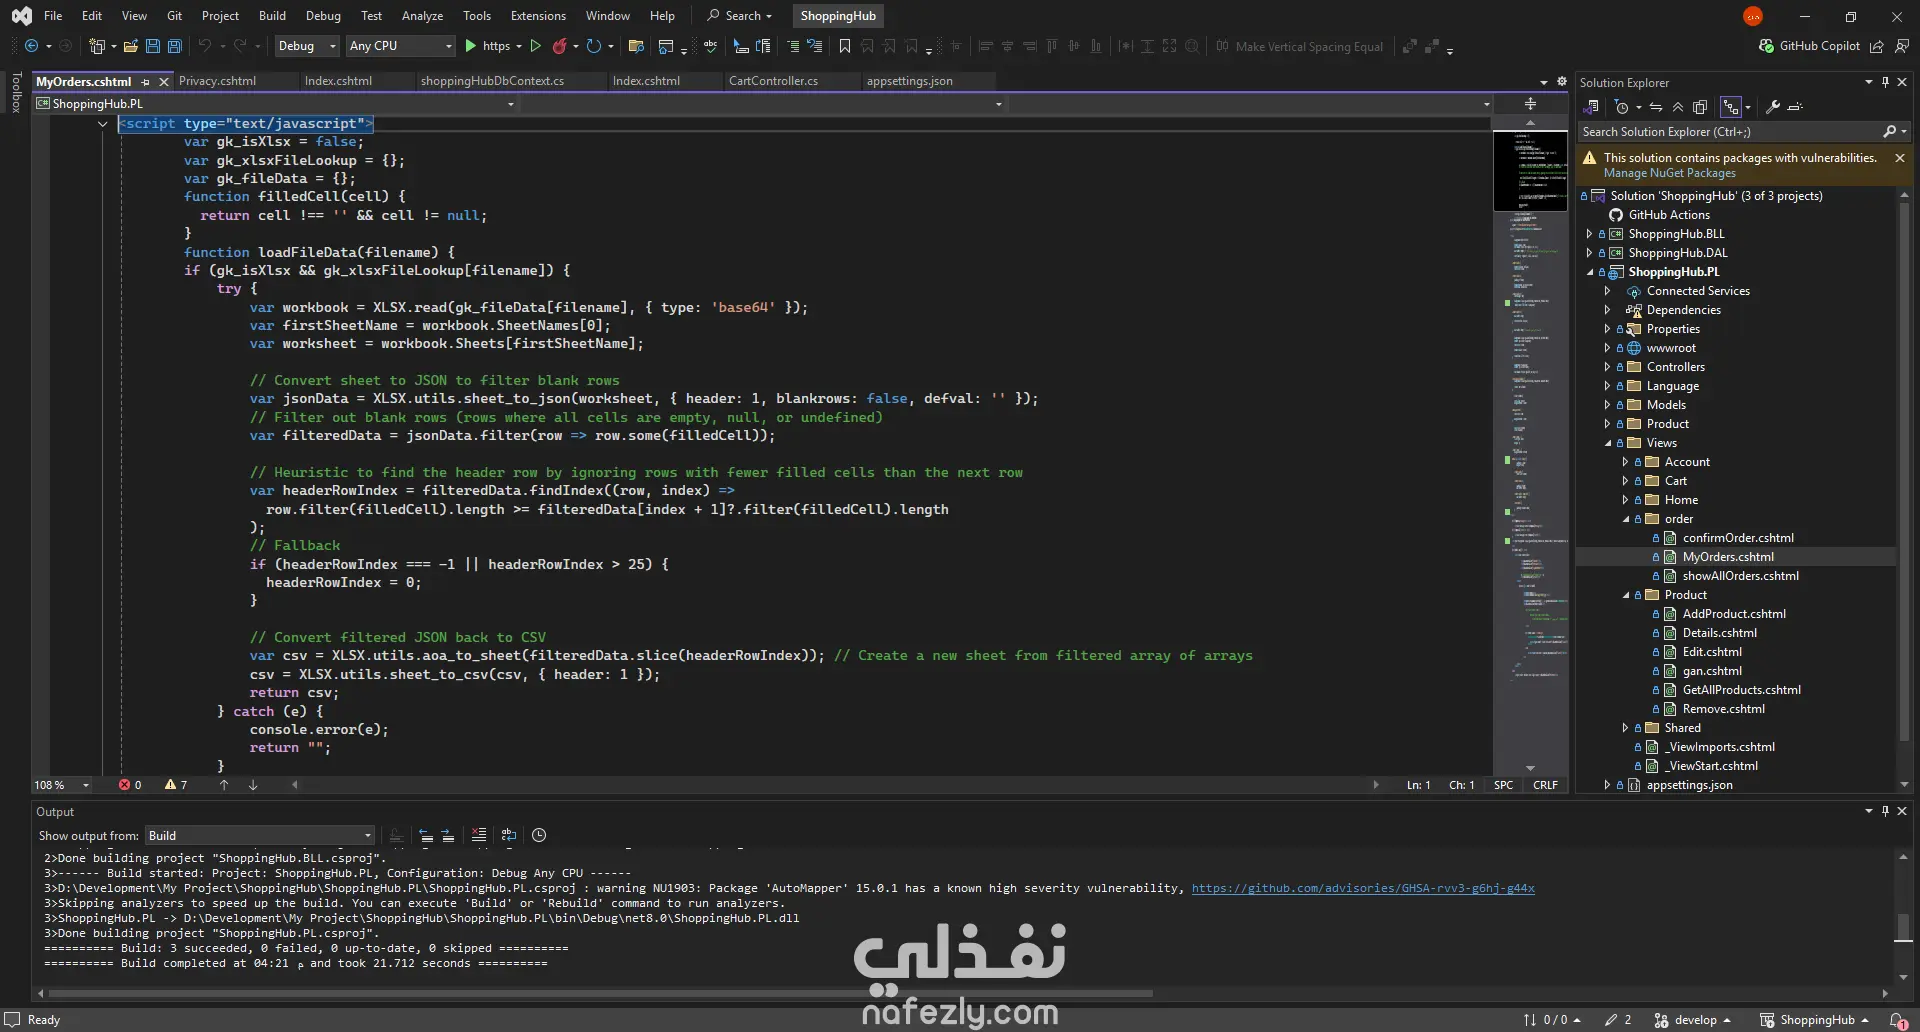Viewport: 1920px width, 1032px height.
Task: Open the Analyze menu
Action: (422, 16)
